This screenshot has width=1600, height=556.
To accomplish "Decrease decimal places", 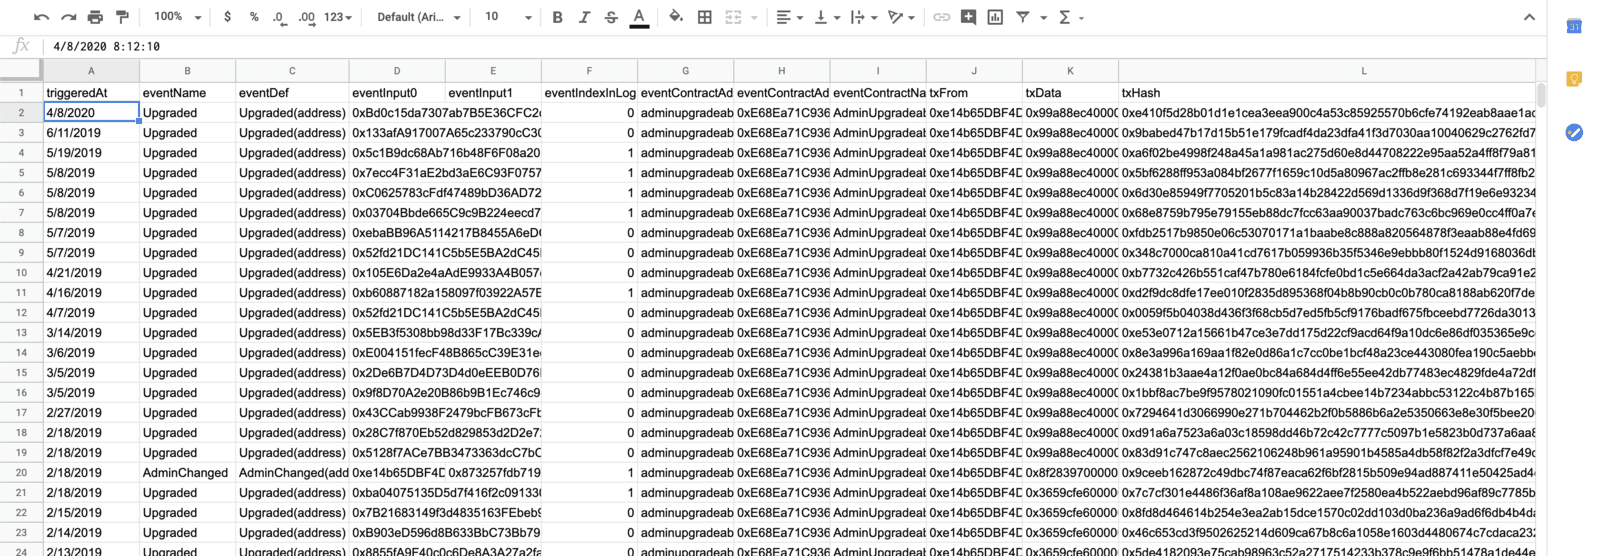I will 279,17.
